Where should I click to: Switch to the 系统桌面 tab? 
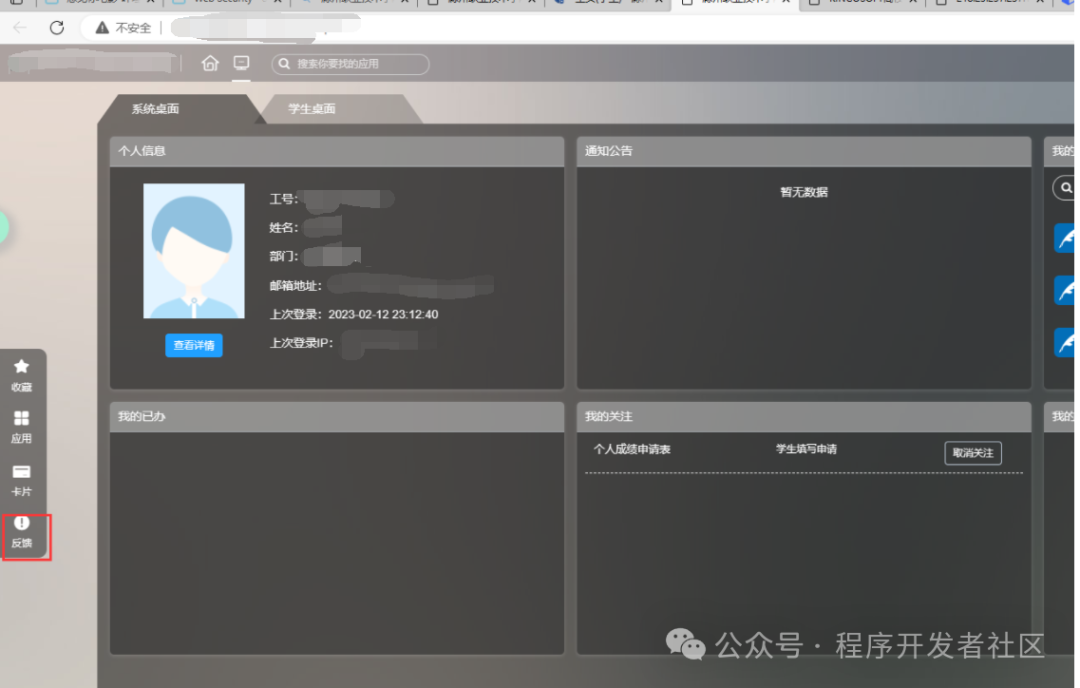(156, 109)
